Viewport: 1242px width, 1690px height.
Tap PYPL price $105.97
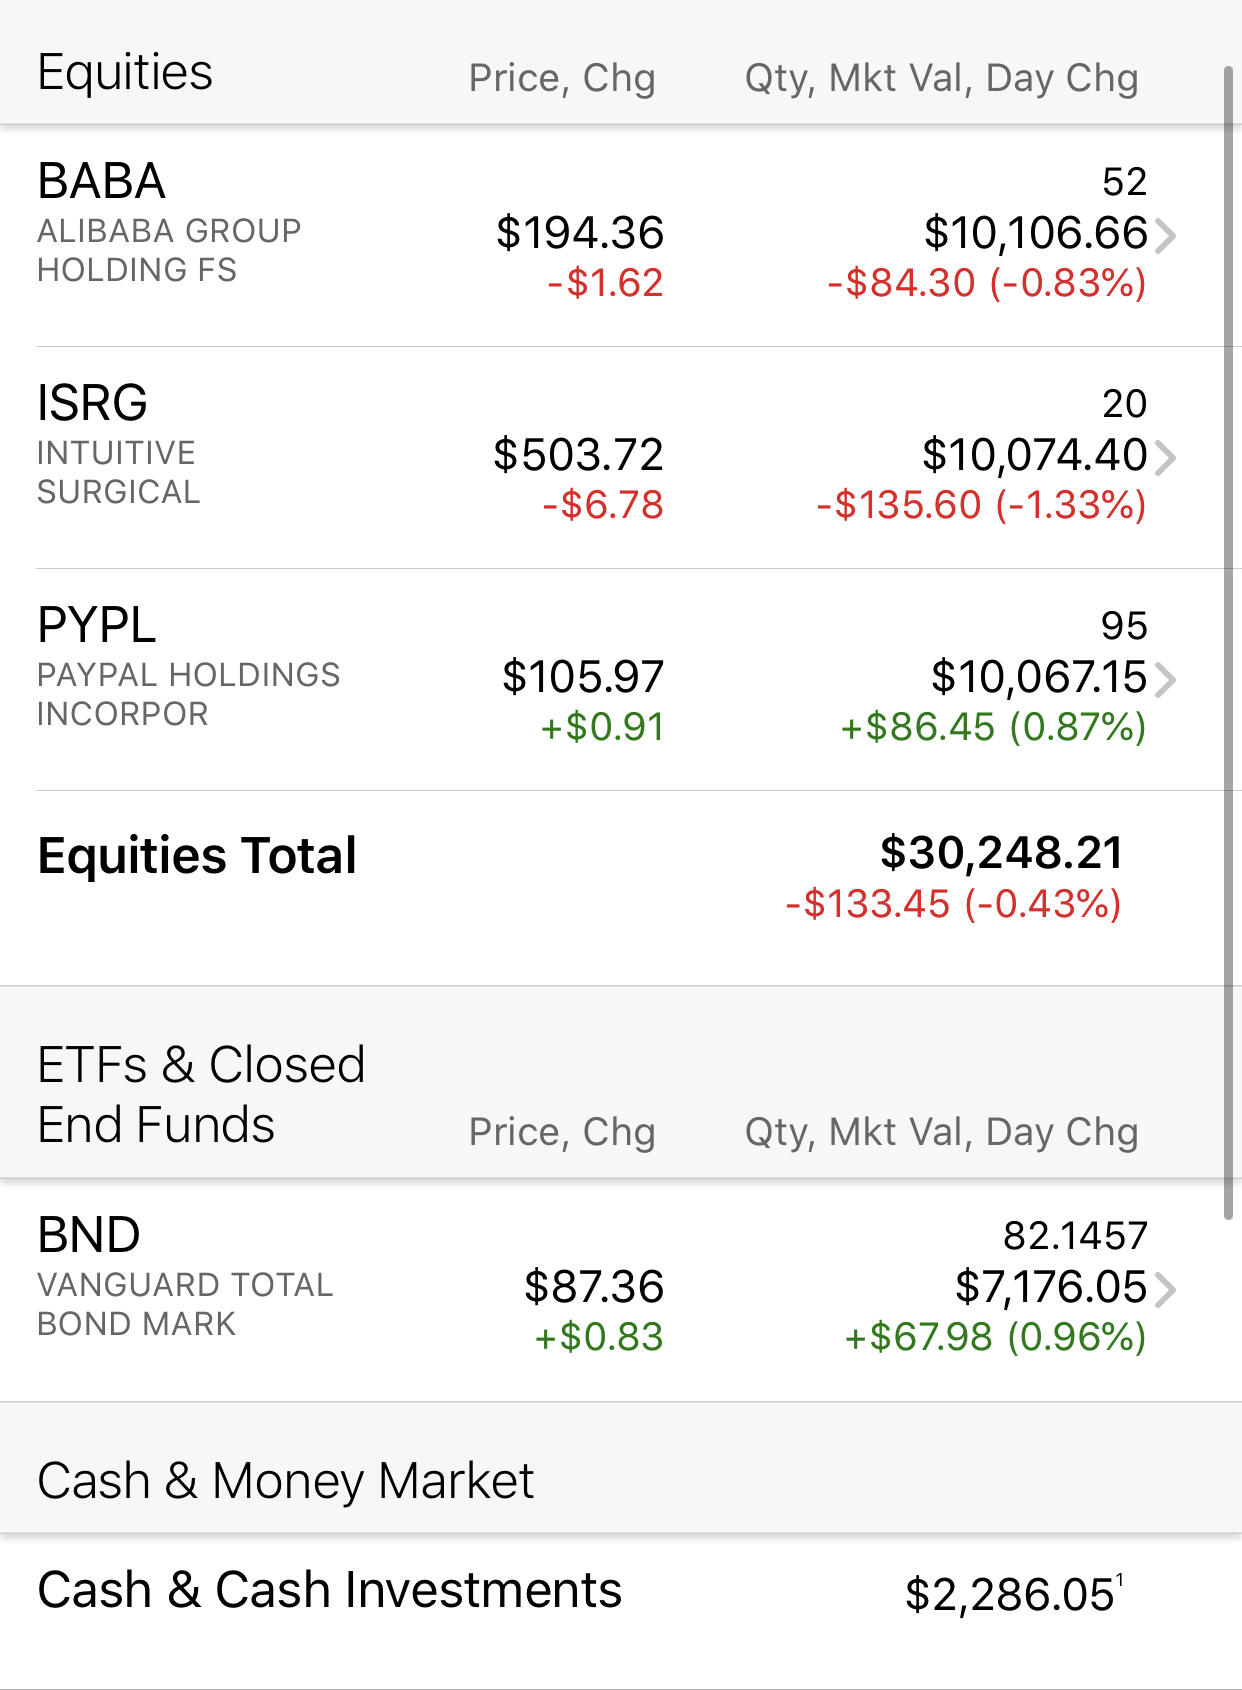(582, 677)
